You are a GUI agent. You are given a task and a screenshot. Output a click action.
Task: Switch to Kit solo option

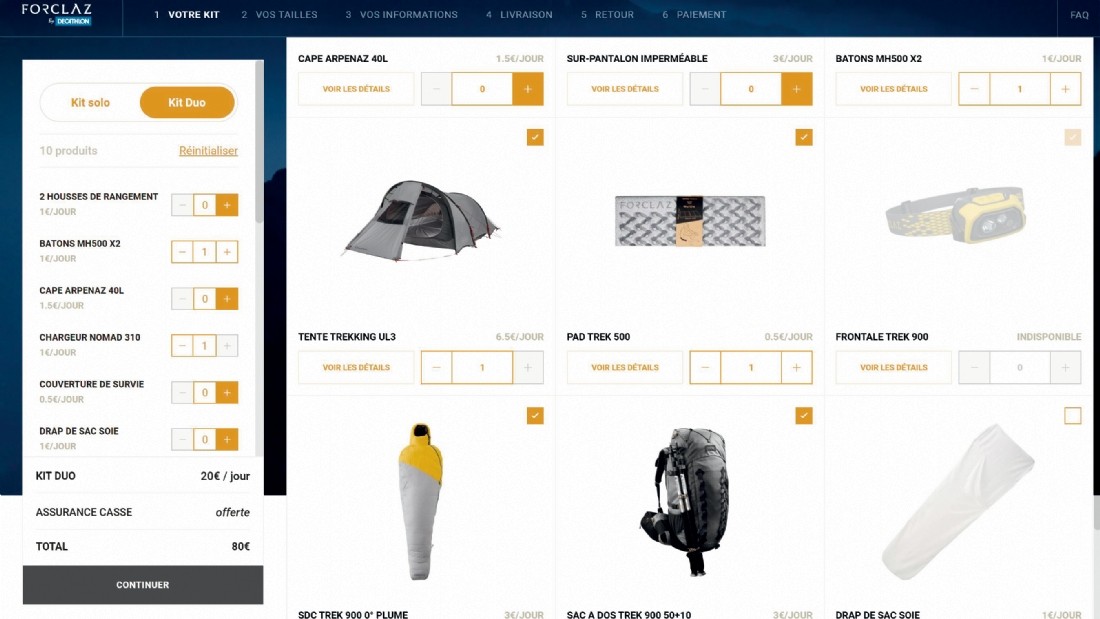90,102
